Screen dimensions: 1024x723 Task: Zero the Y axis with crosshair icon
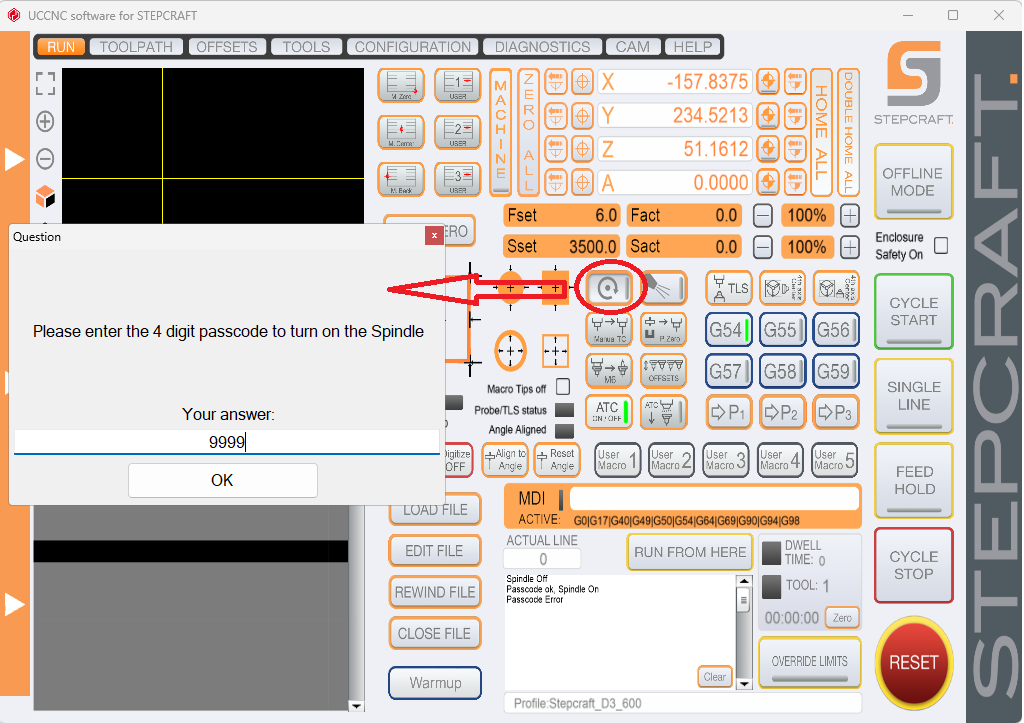582,116
